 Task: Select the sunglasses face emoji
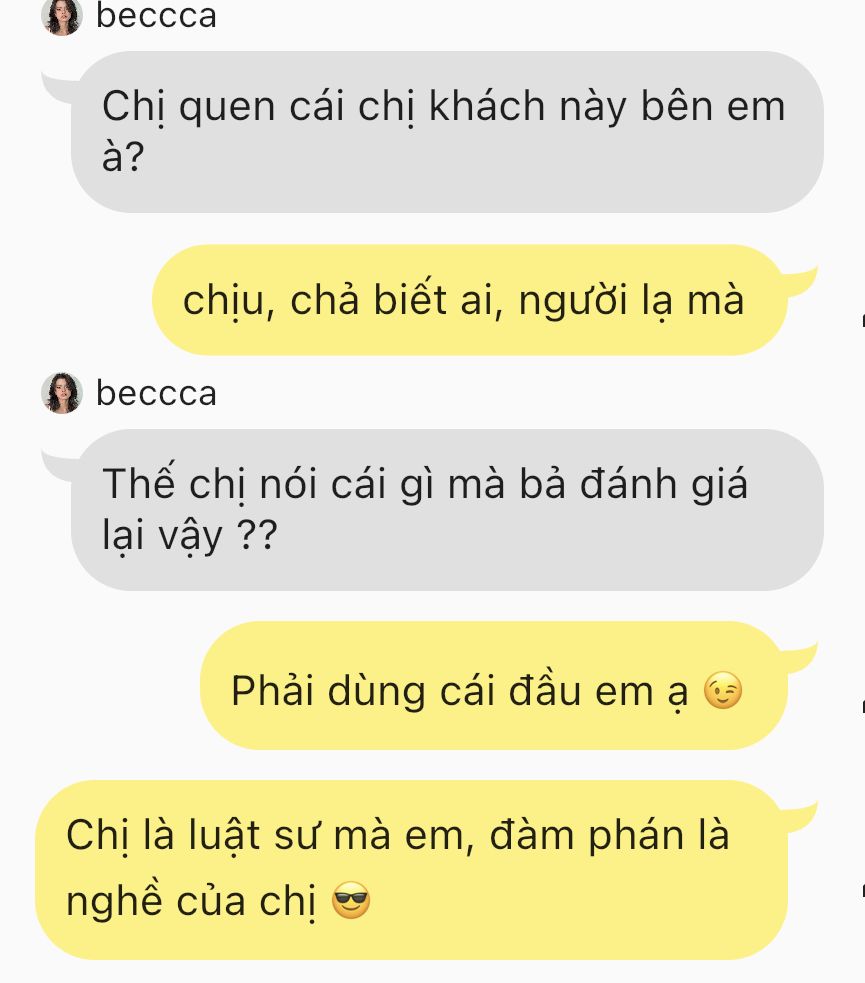(x=351, y=900)
